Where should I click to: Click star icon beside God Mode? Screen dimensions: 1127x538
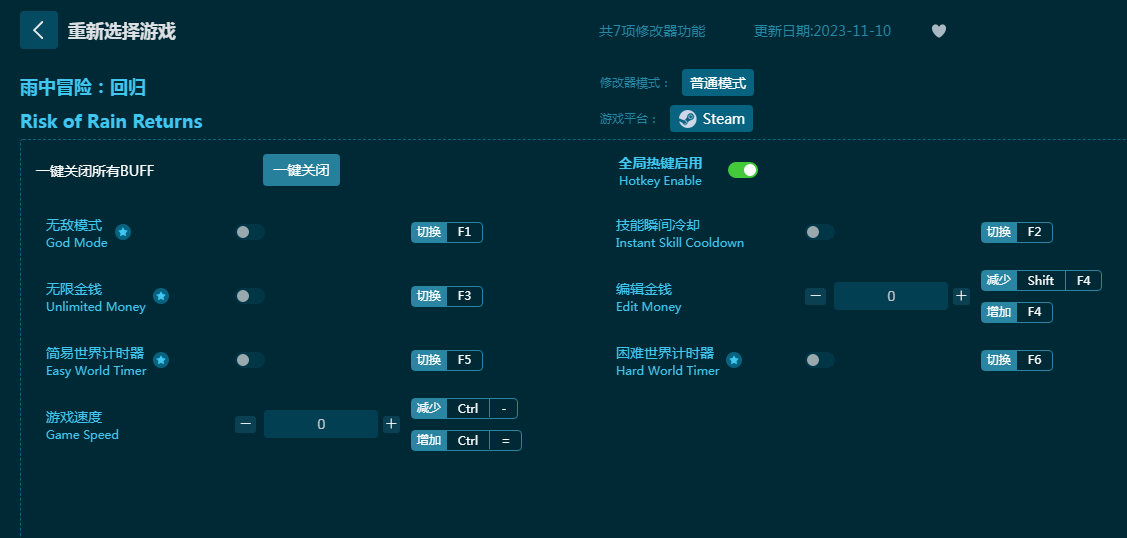(123, 232)
